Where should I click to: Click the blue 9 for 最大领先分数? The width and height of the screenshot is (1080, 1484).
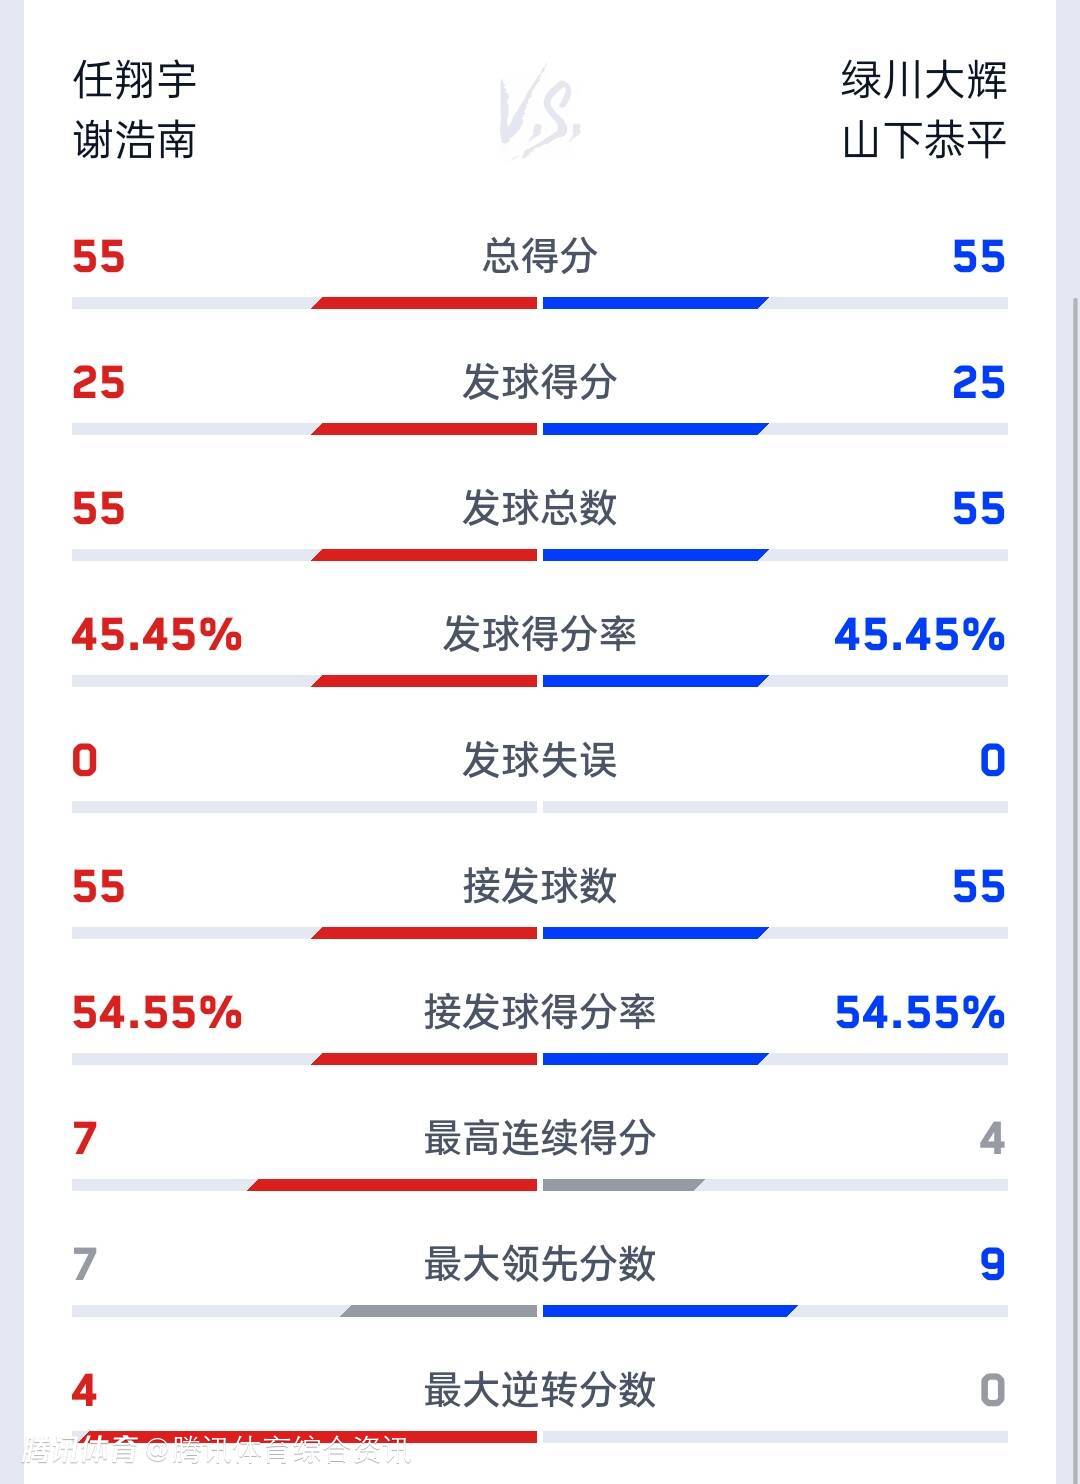pos(991,1264)
